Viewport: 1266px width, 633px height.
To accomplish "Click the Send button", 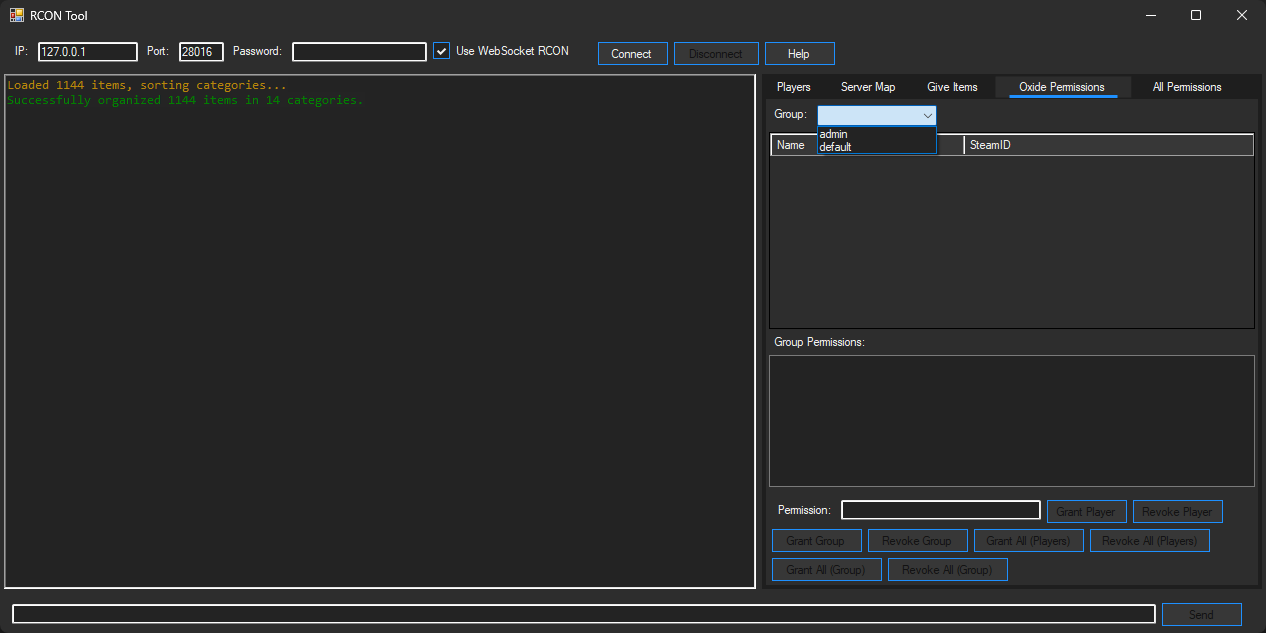I will click(1201, 614).
